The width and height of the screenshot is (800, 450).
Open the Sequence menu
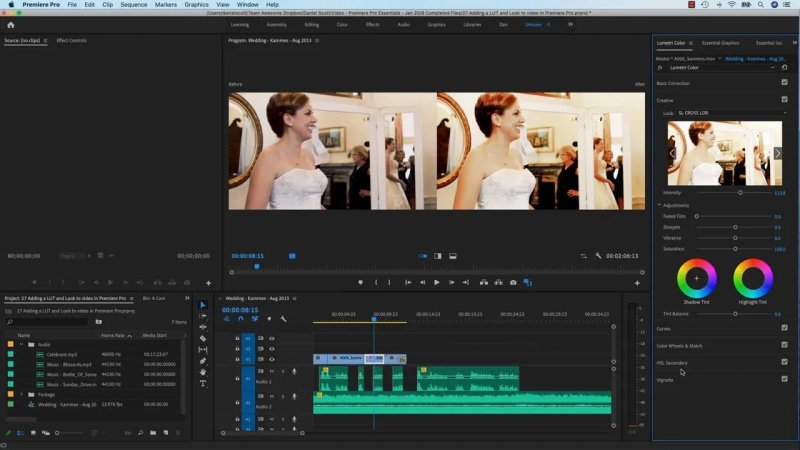coord(134,5)
